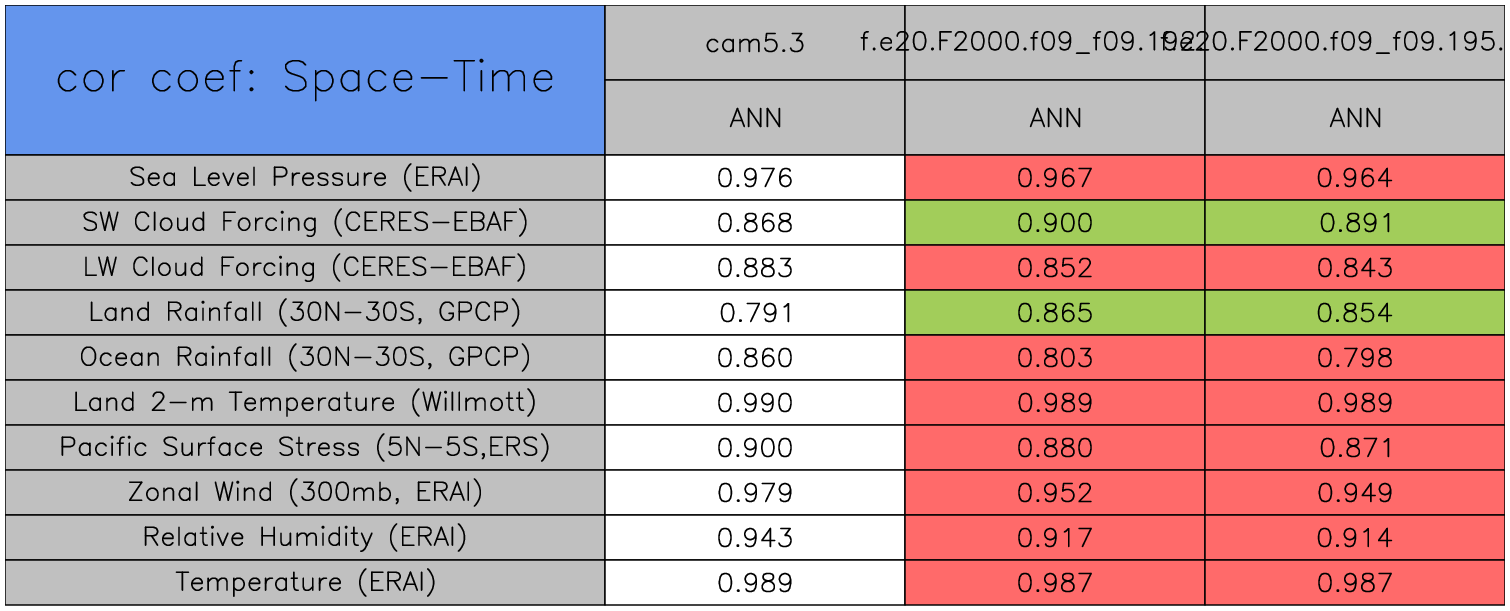Image resolution: width=1510 pixels, height=611 pixels.
Task: Select the cam5.3 column header
Action: click(x=755, y=43)
